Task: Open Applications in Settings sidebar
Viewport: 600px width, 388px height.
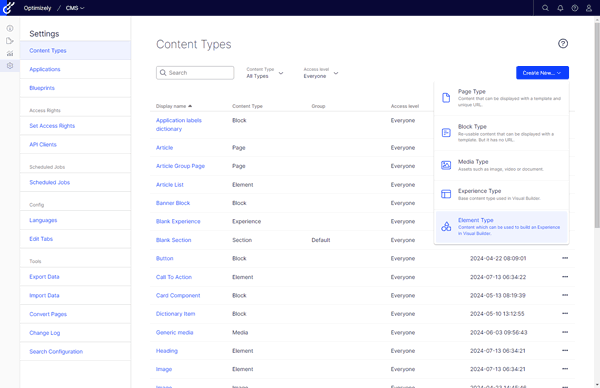Action: 75,69
